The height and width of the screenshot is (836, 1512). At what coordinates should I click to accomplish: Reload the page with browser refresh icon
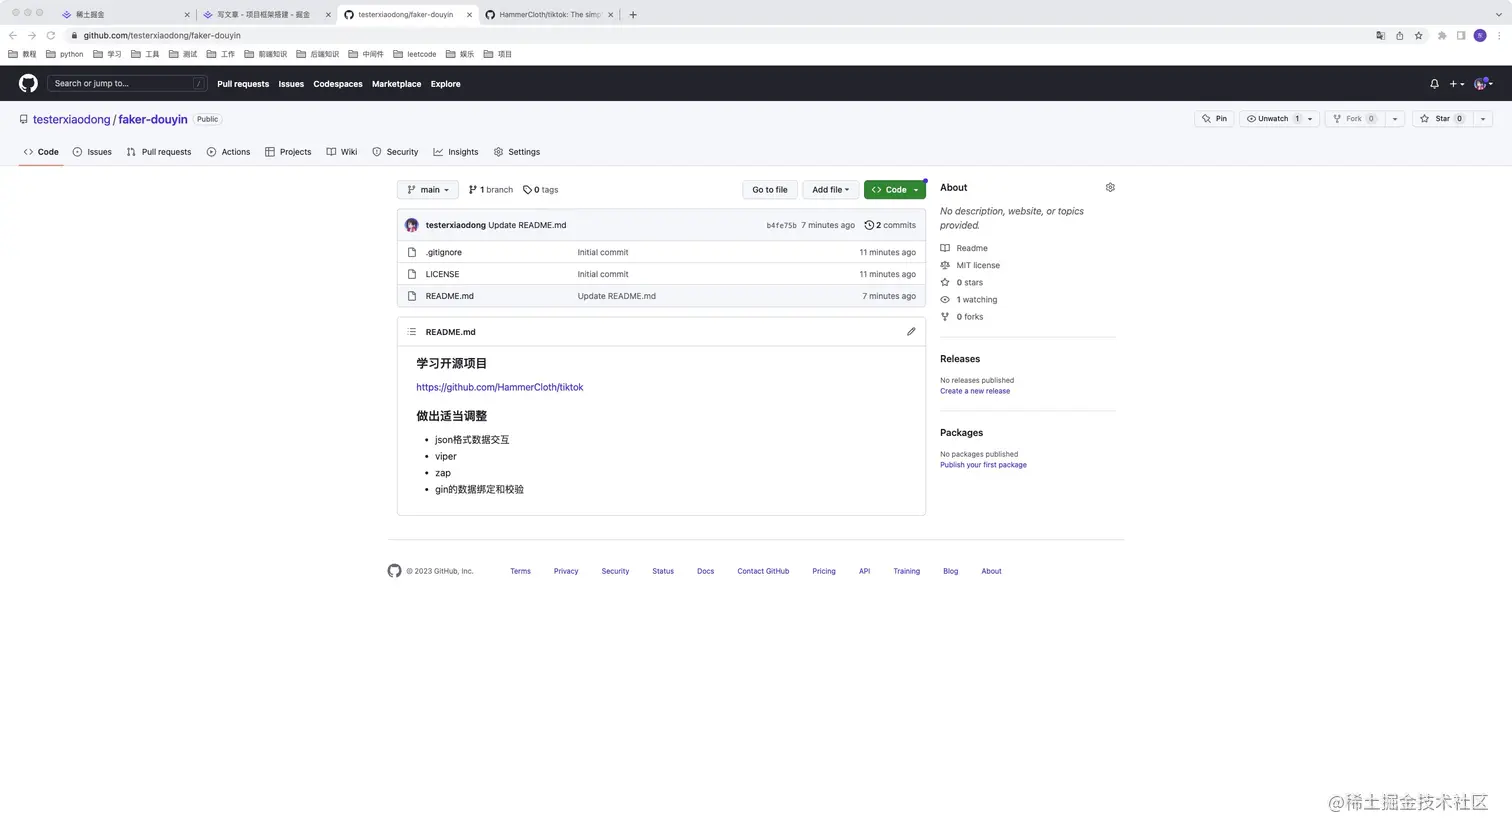coord(50,35)
